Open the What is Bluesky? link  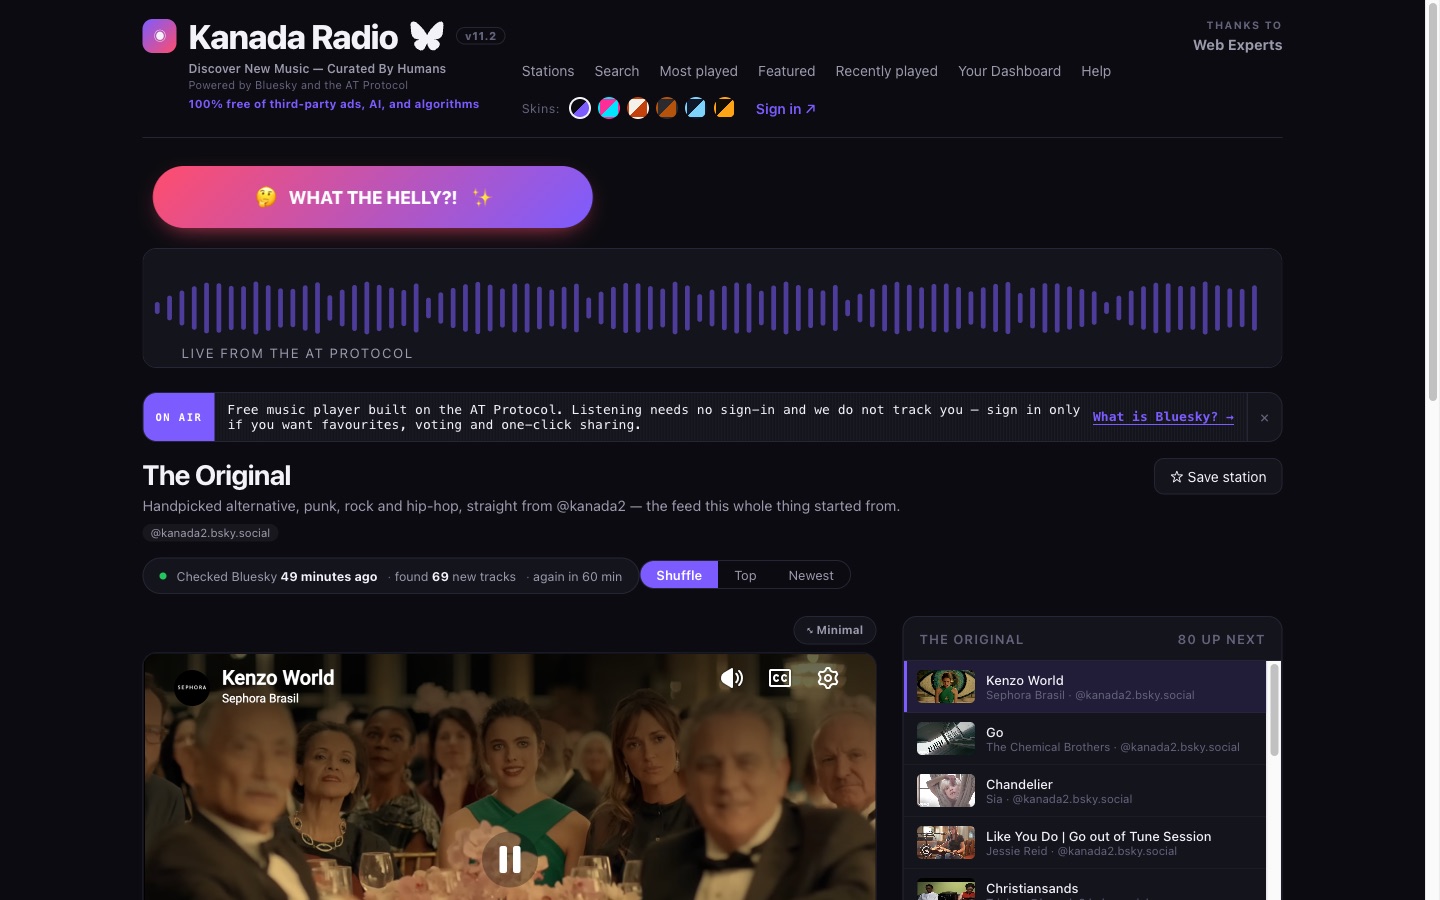1163,417
